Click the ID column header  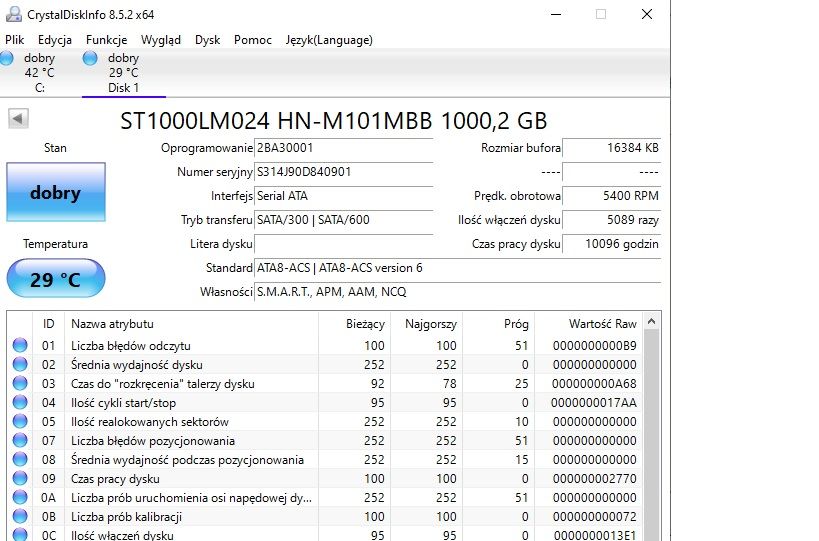(x=49, y=324)
